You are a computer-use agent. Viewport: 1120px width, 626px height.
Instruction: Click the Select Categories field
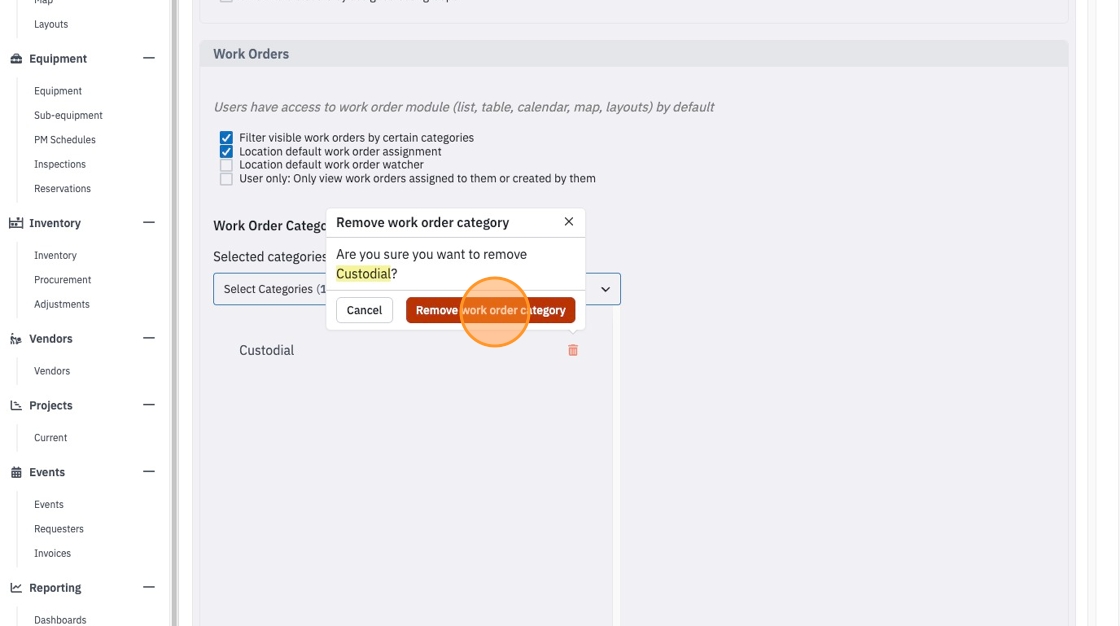pyautogui.click(x=416, y=289)
